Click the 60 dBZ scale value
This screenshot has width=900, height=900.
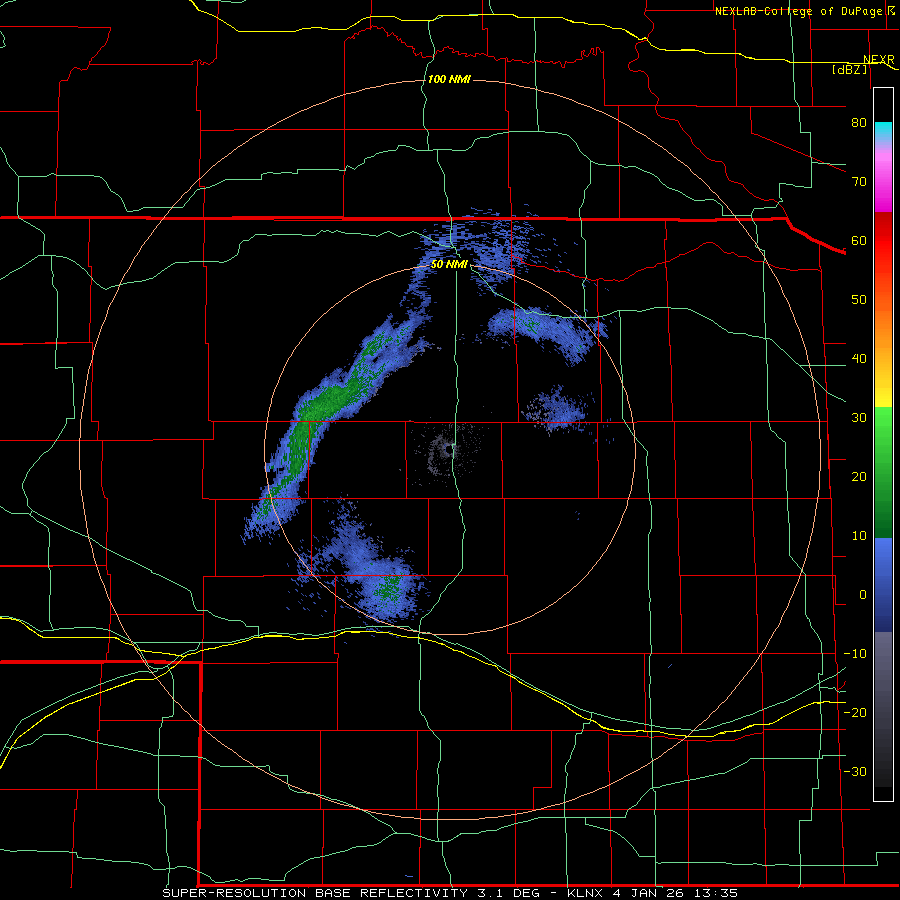[859, 240]
